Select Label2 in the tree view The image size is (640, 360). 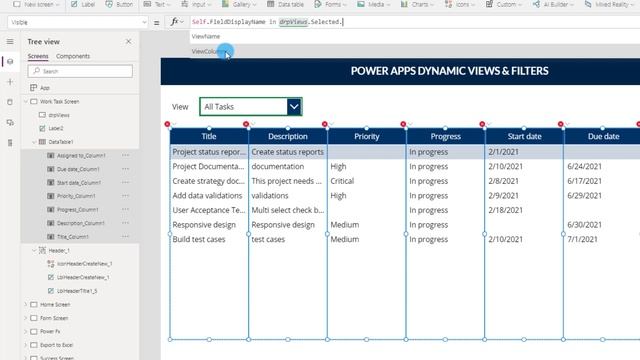pyautogui.click(x=56, y=128)
